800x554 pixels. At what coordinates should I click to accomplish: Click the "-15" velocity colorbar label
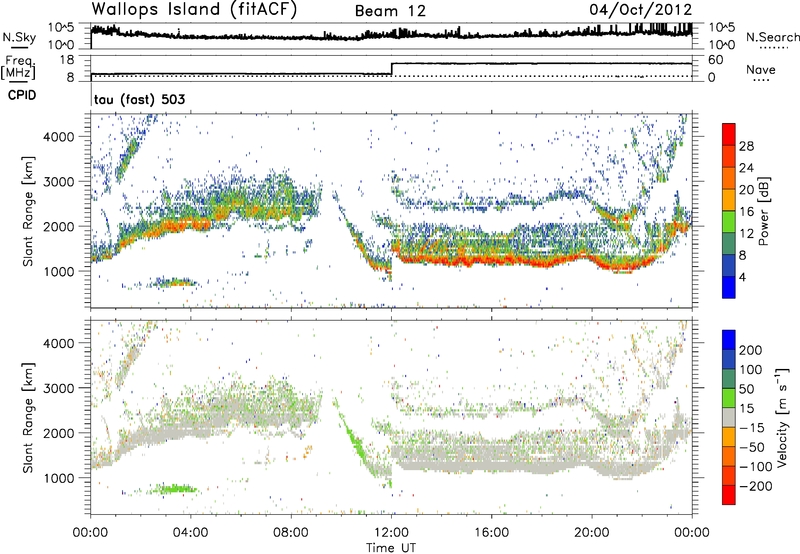click(752, 428)
